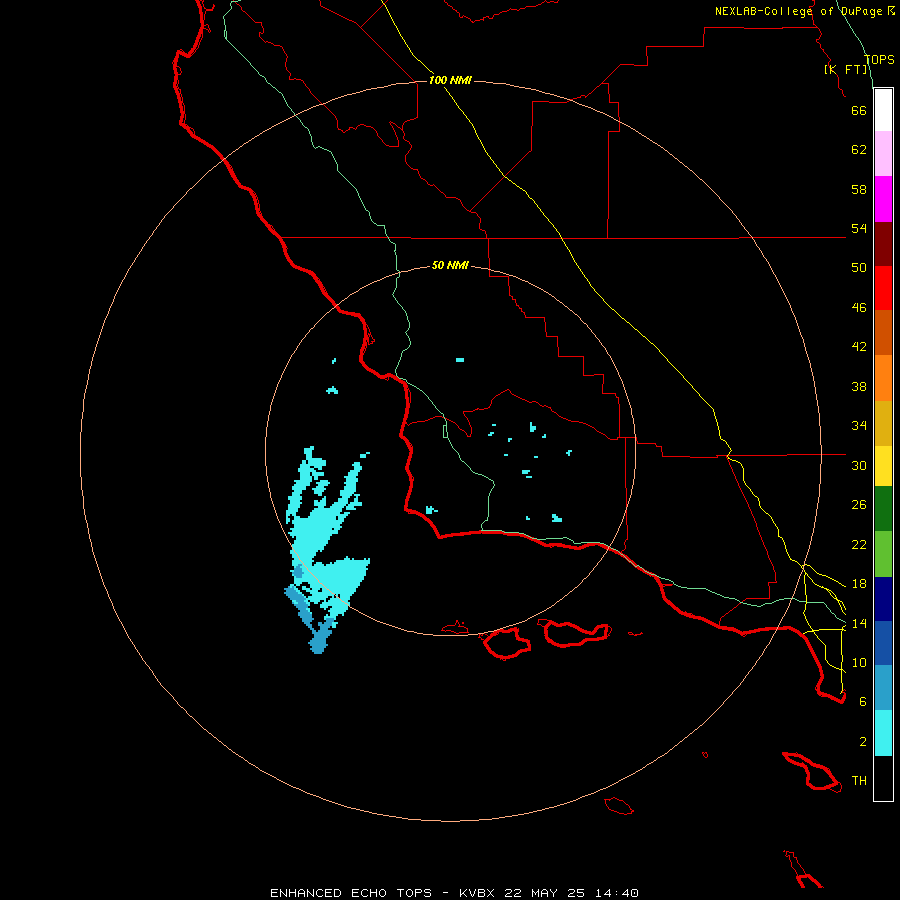Pick the bright red legend swatch

tap(883, 288)
